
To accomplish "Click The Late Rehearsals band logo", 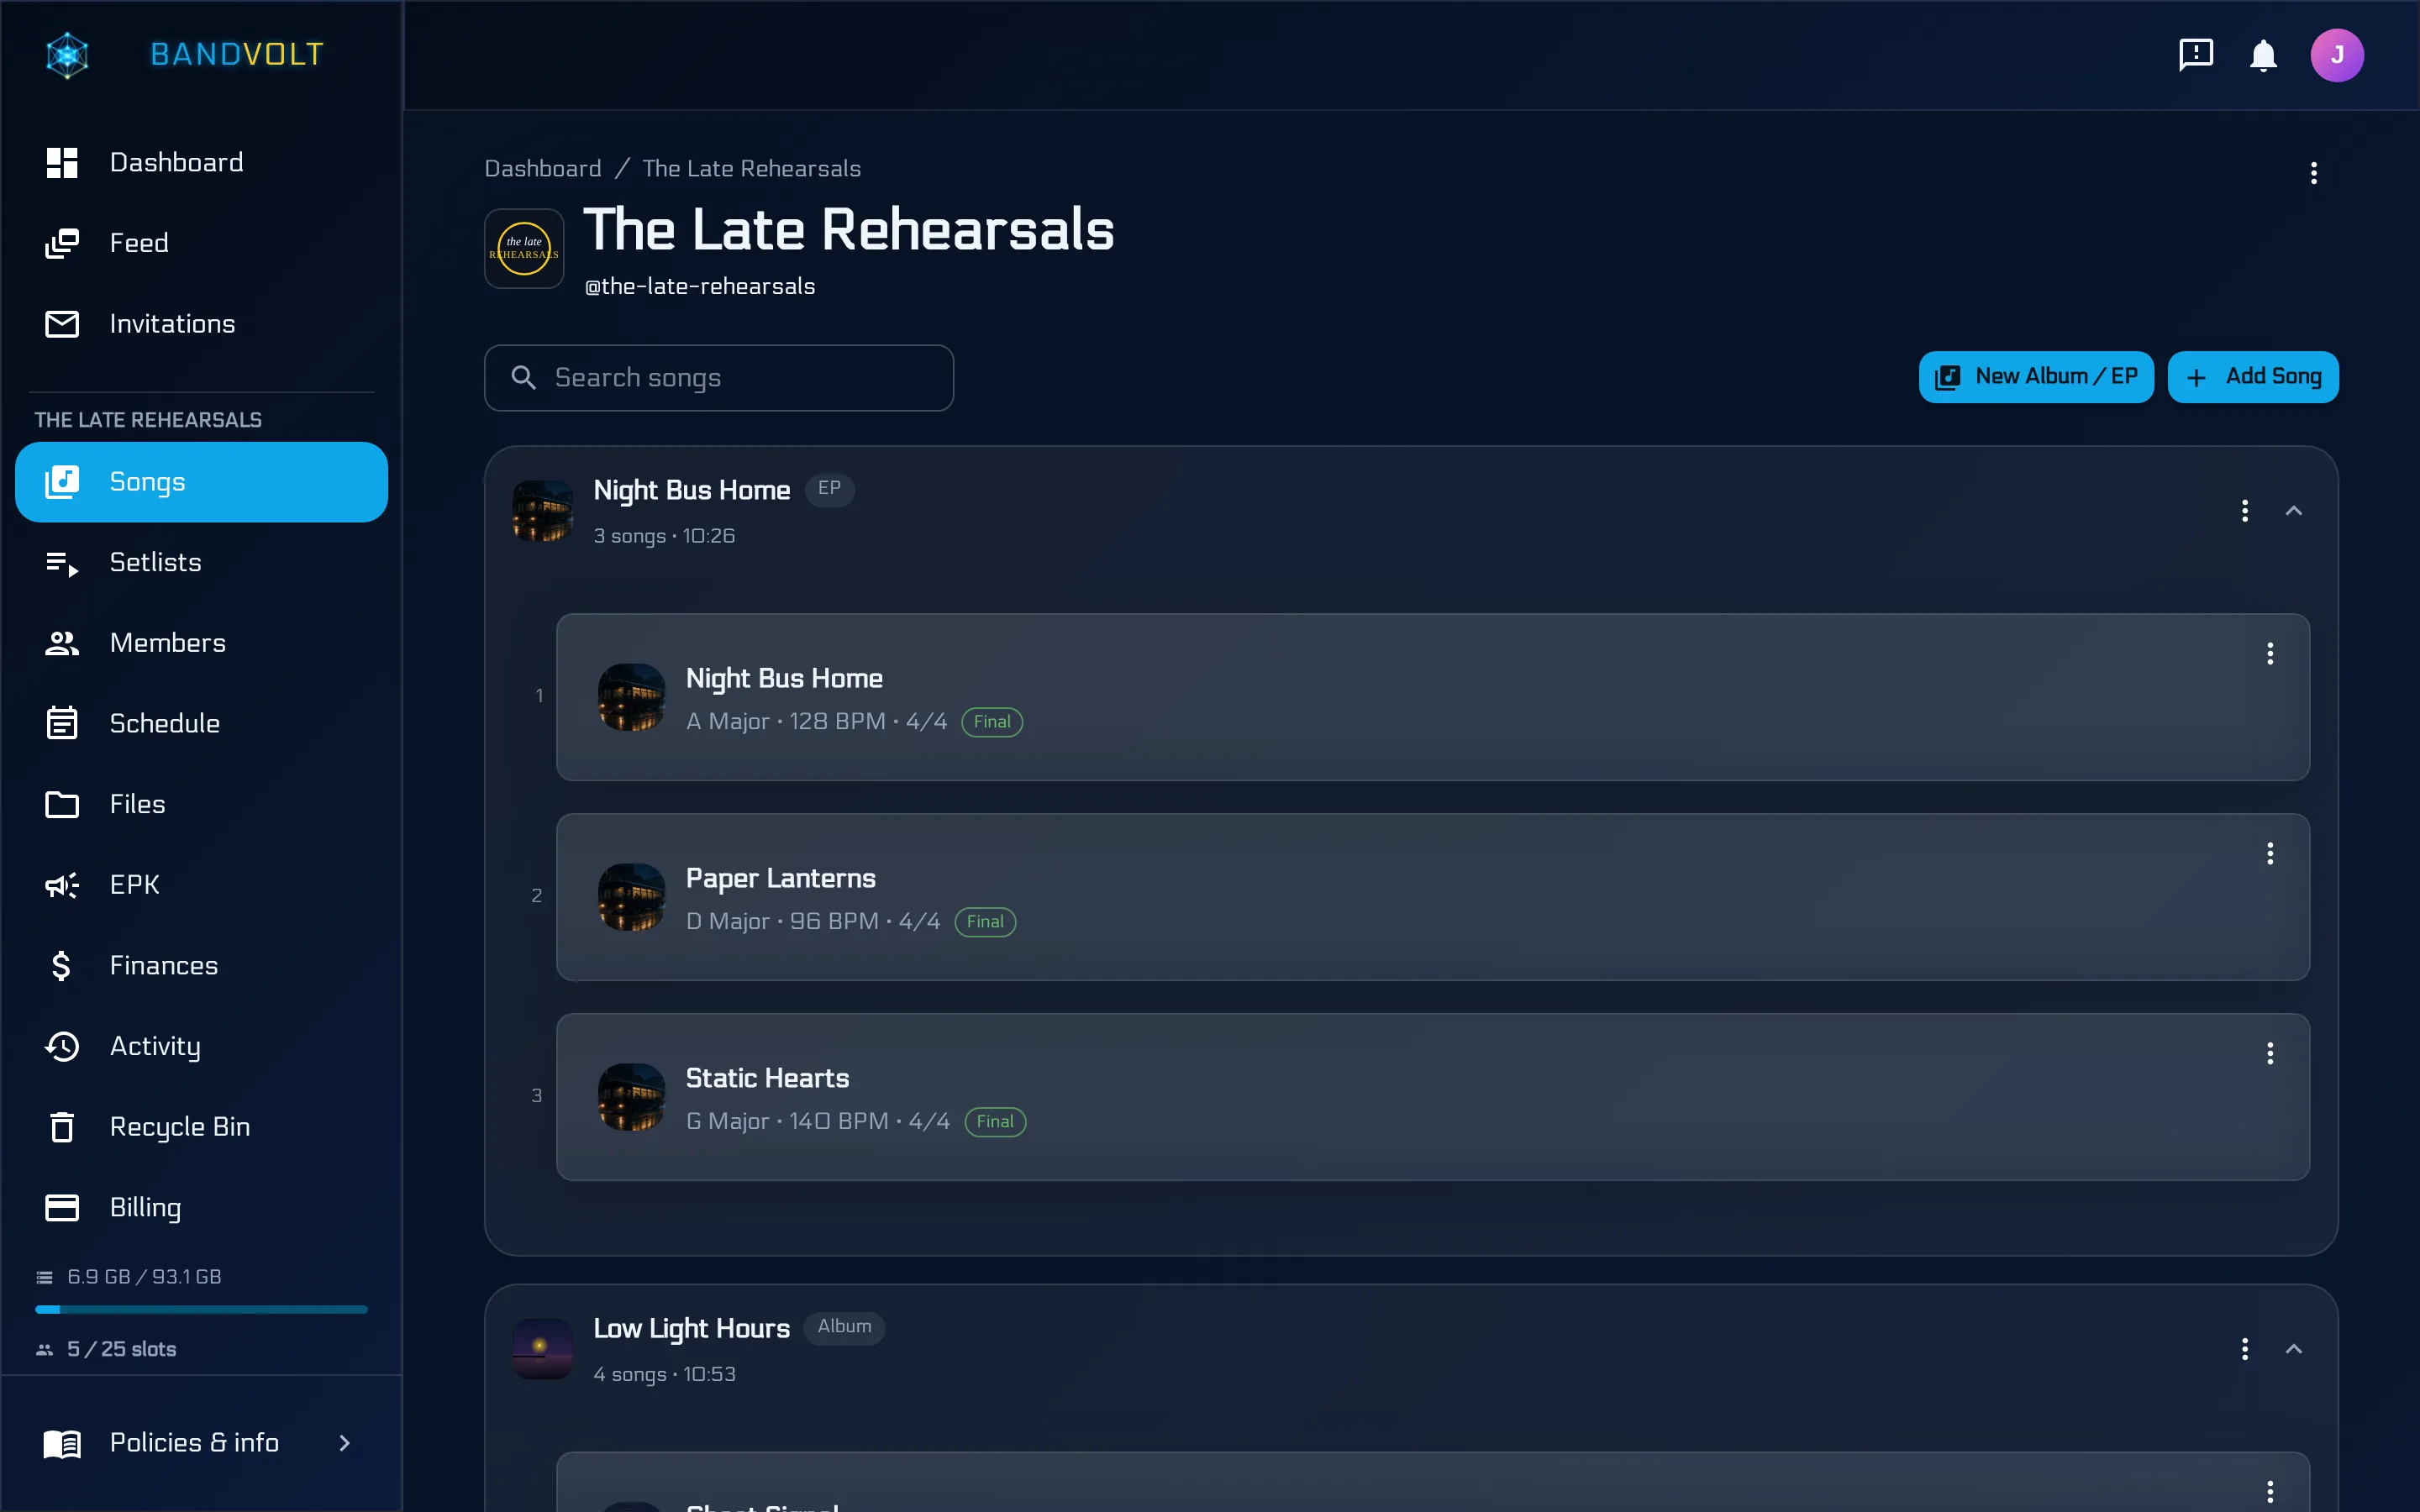I will click(x=524, y=249).
